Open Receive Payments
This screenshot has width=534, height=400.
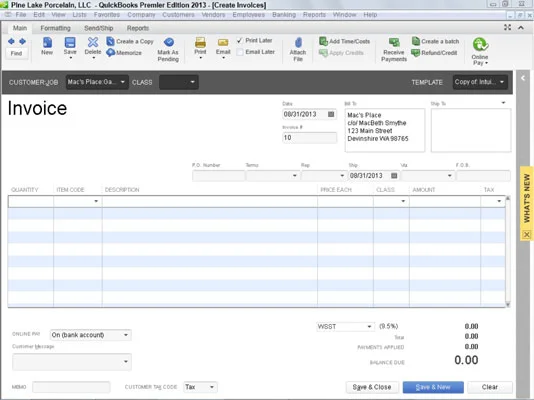tap(394, 50)
